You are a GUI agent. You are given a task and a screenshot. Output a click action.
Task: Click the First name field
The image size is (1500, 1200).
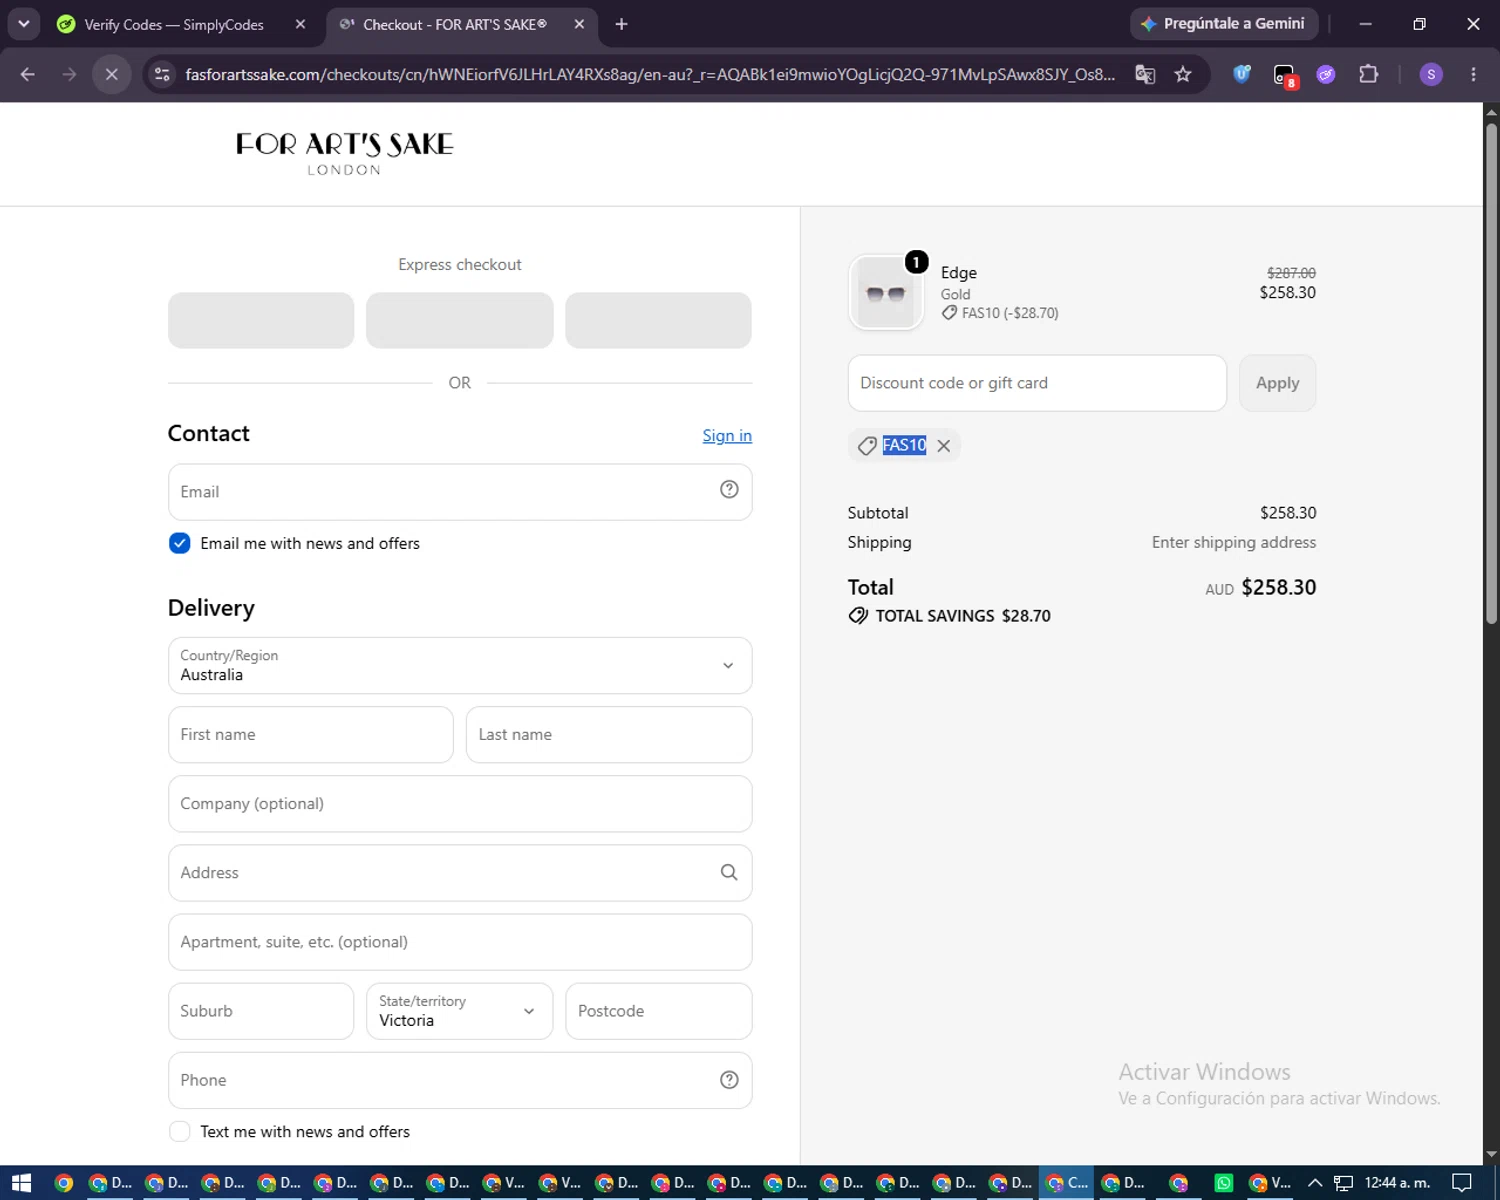pos(311,735)
